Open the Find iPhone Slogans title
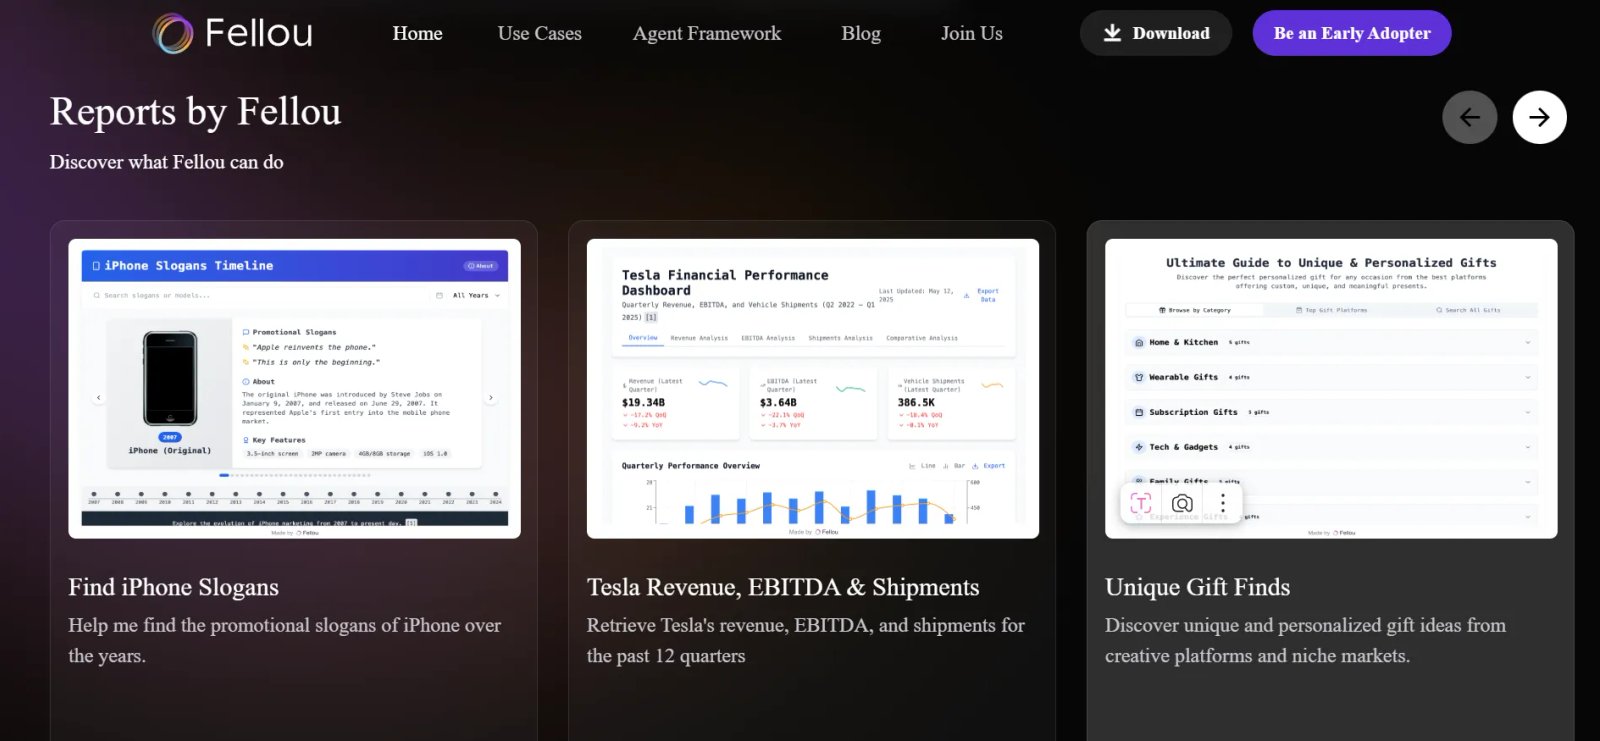Screen dimensions: 1600x741 (173, 587)
